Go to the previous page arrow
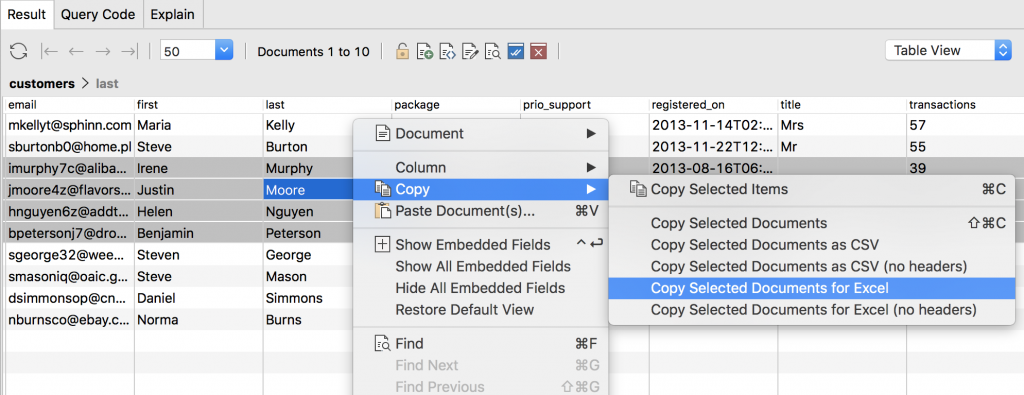 [x=76, y=51]
